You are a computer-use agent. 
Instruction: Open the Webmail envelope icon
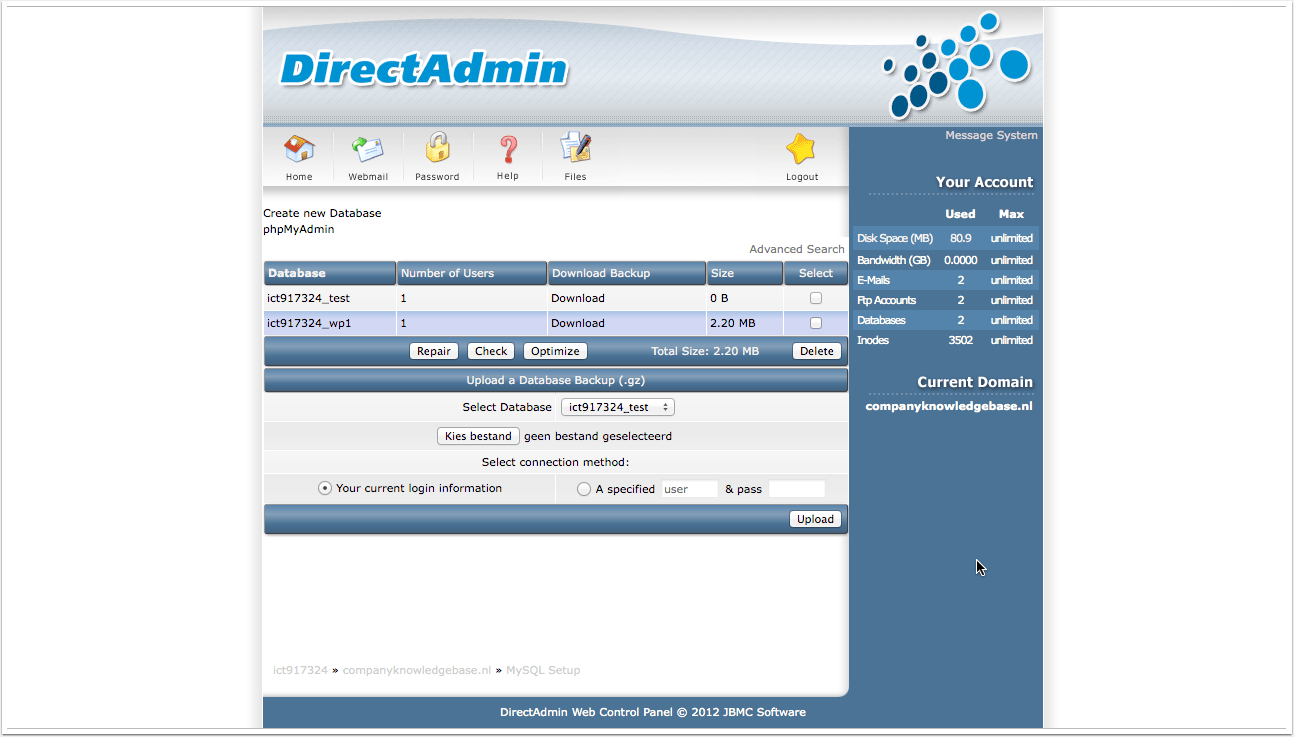368,149
